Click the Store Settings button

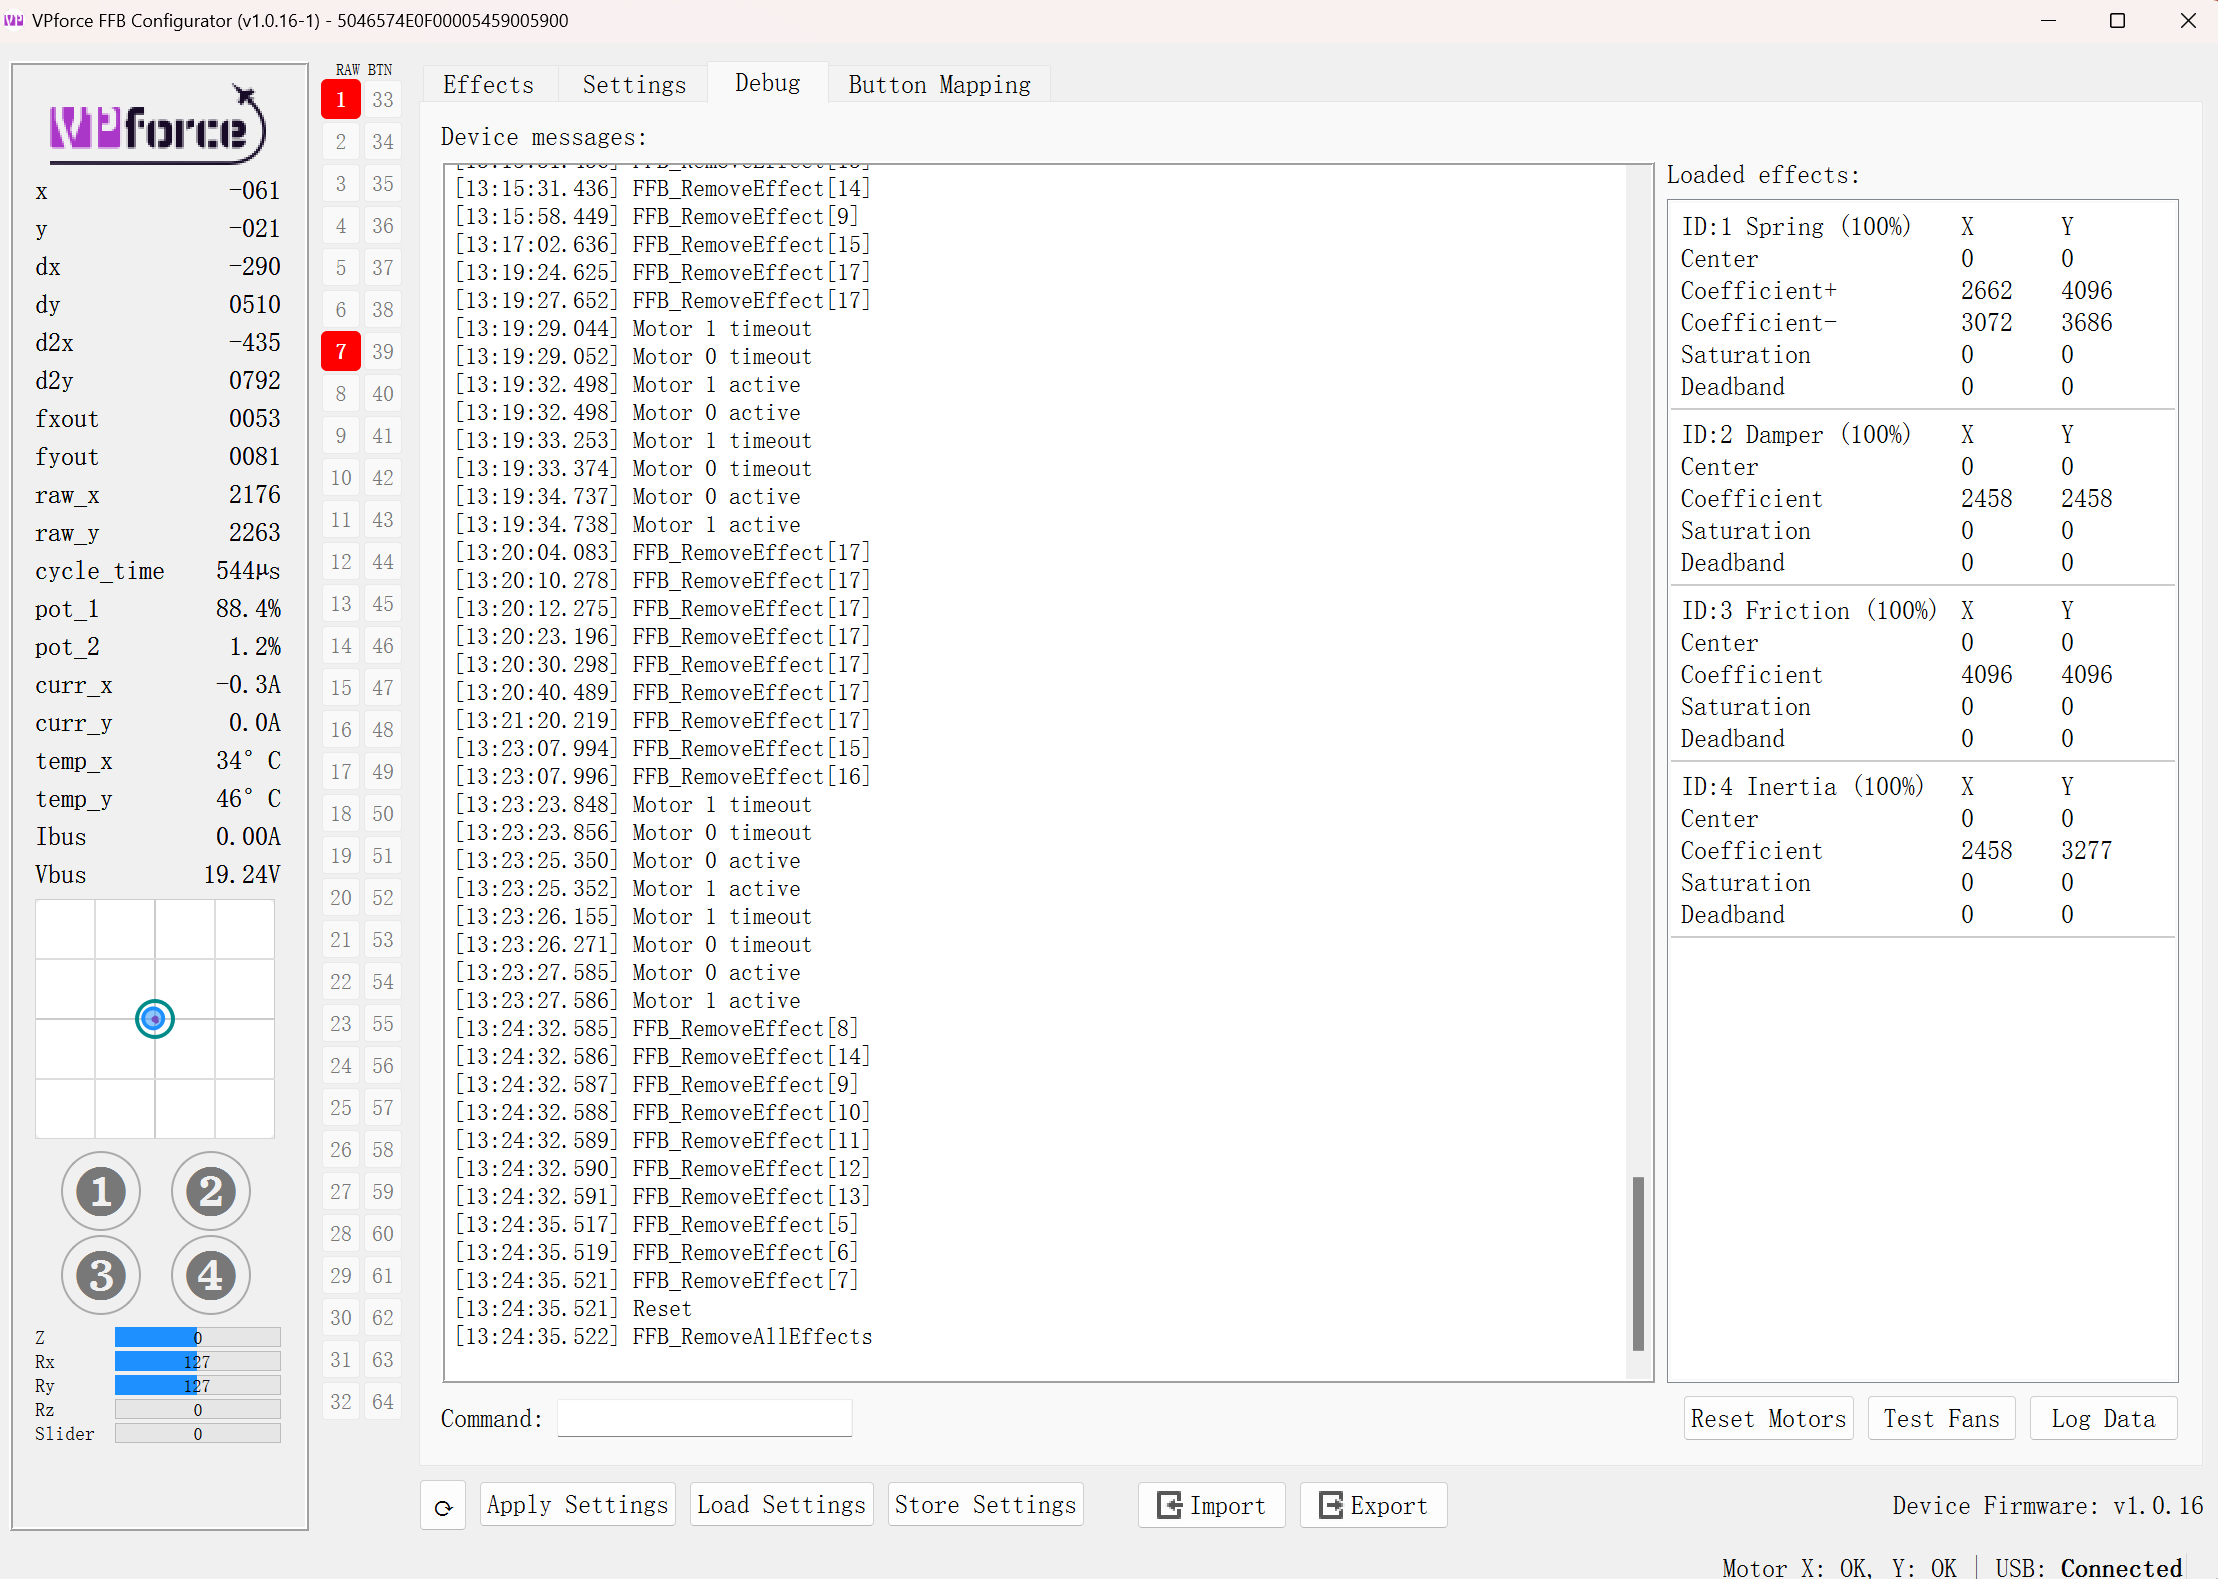coord(985,1505)
